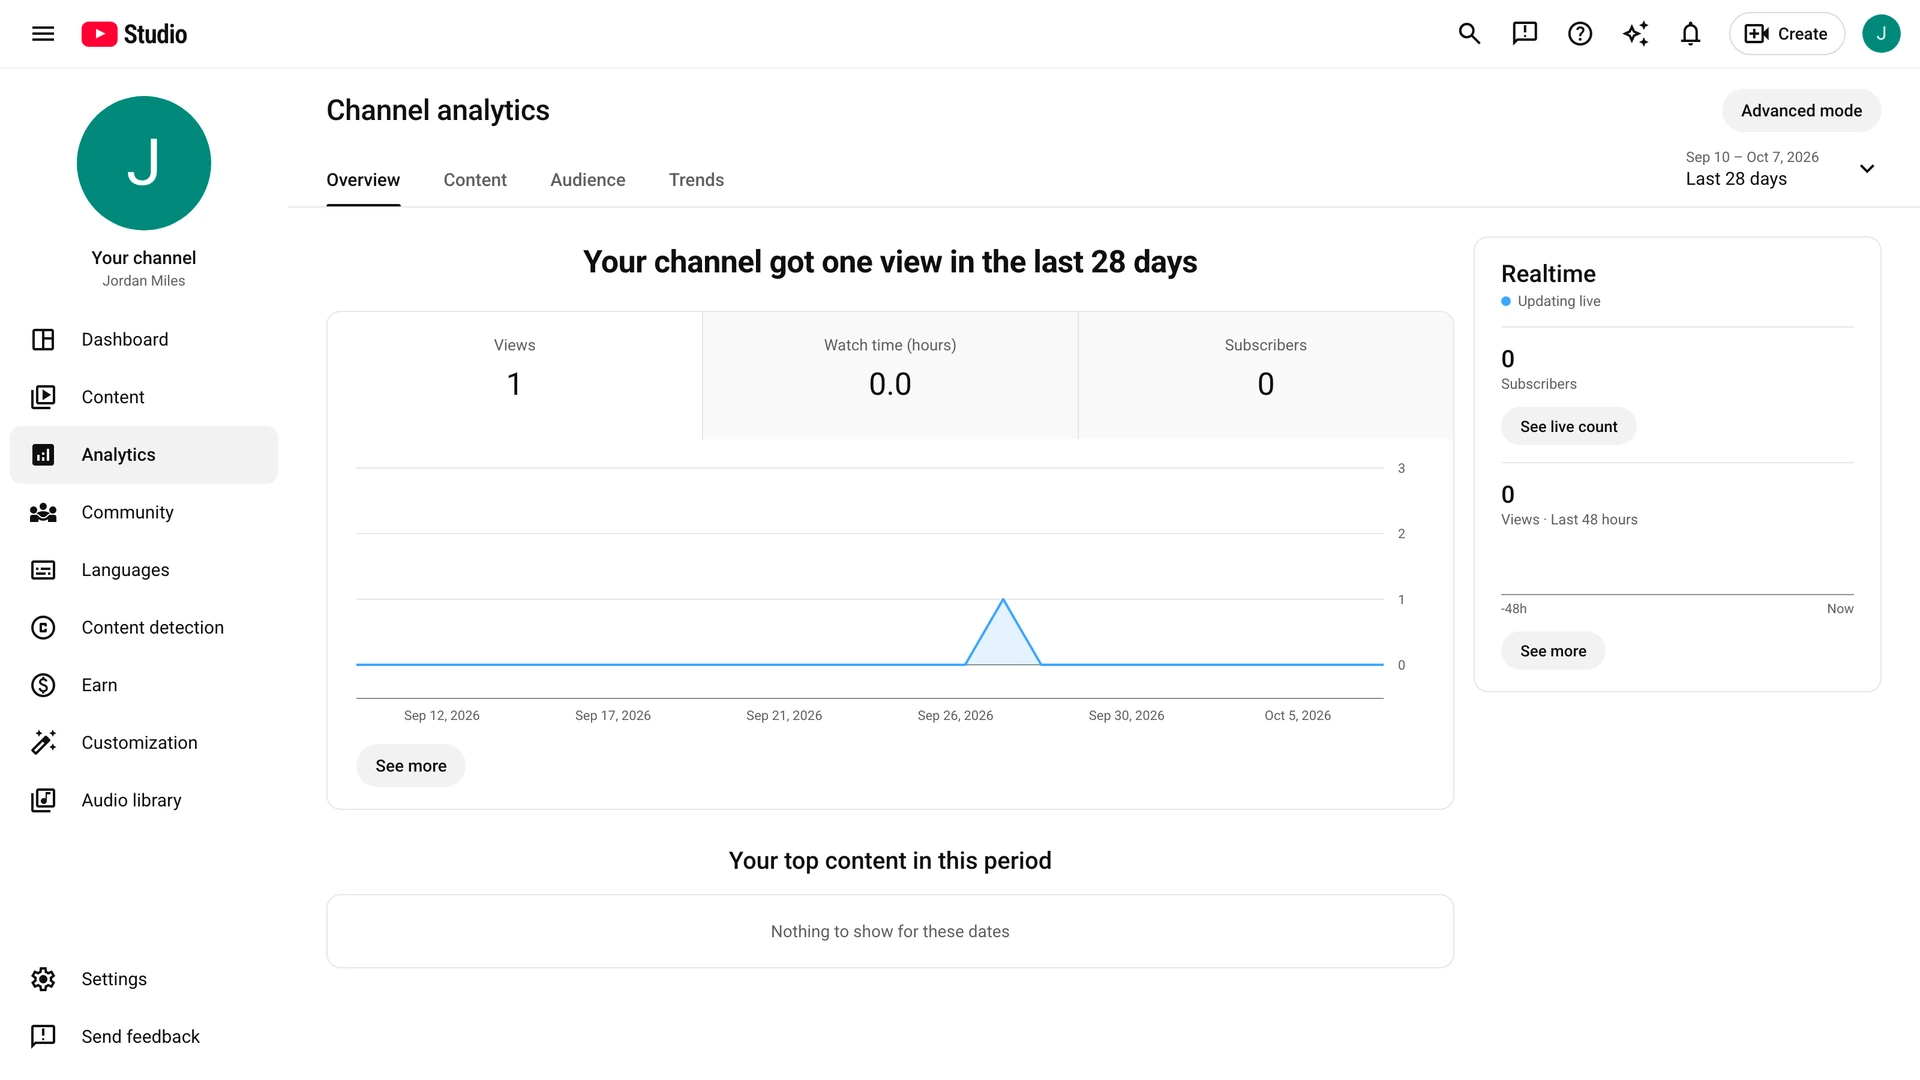Switch to the Content analytics tab
The image size is (1920, 1080).
475,180
